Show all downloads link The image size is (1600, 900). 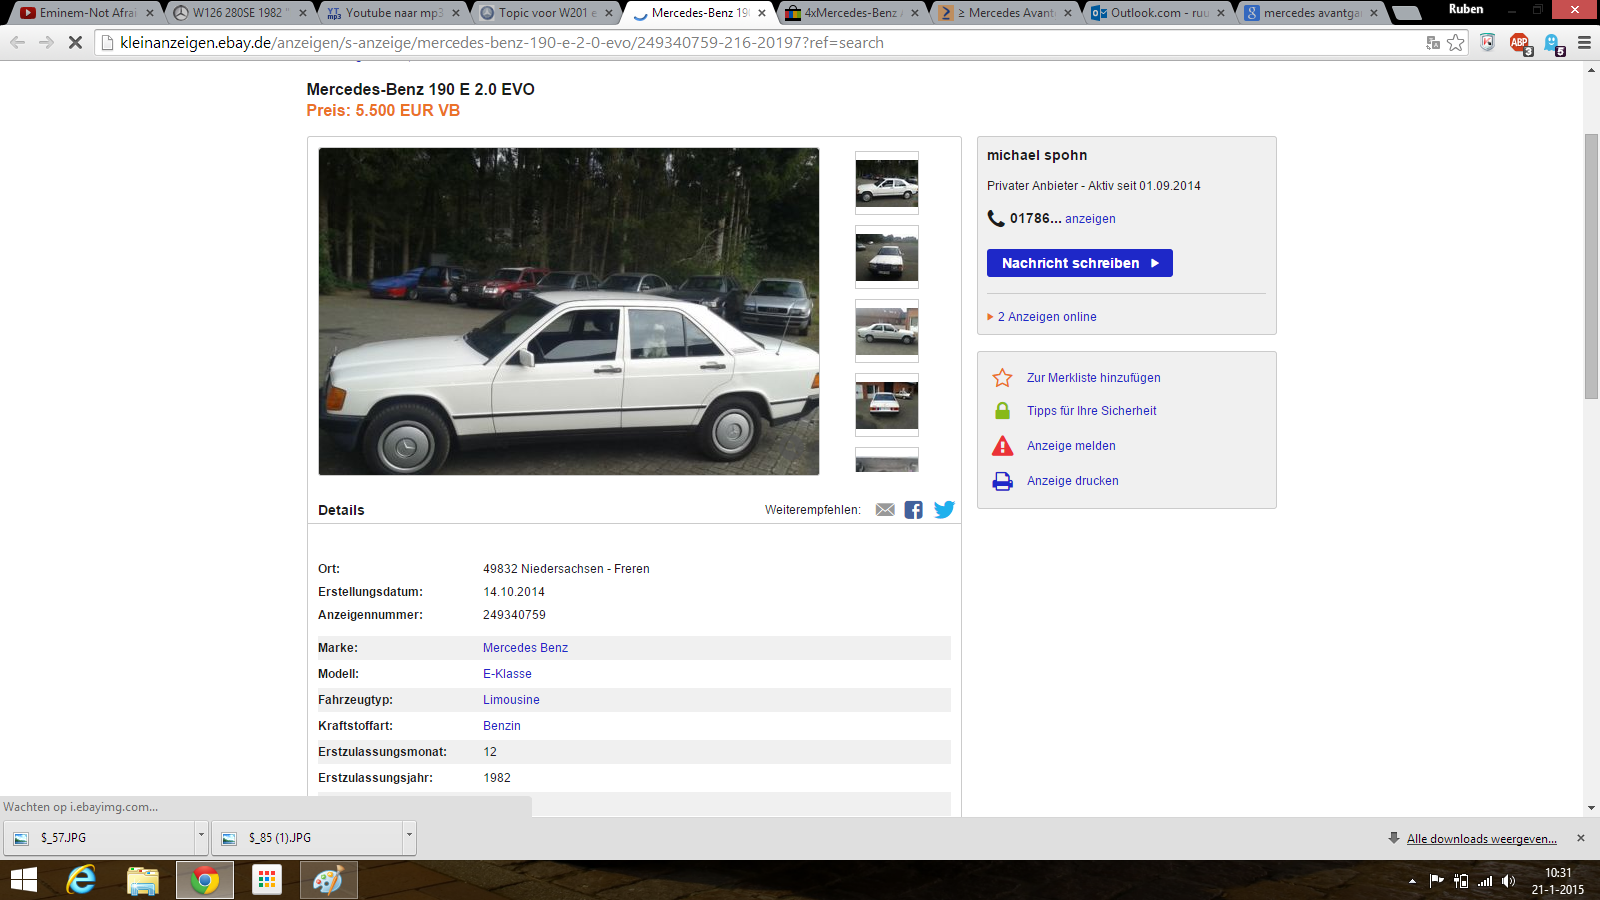(x=1482, y=839)
